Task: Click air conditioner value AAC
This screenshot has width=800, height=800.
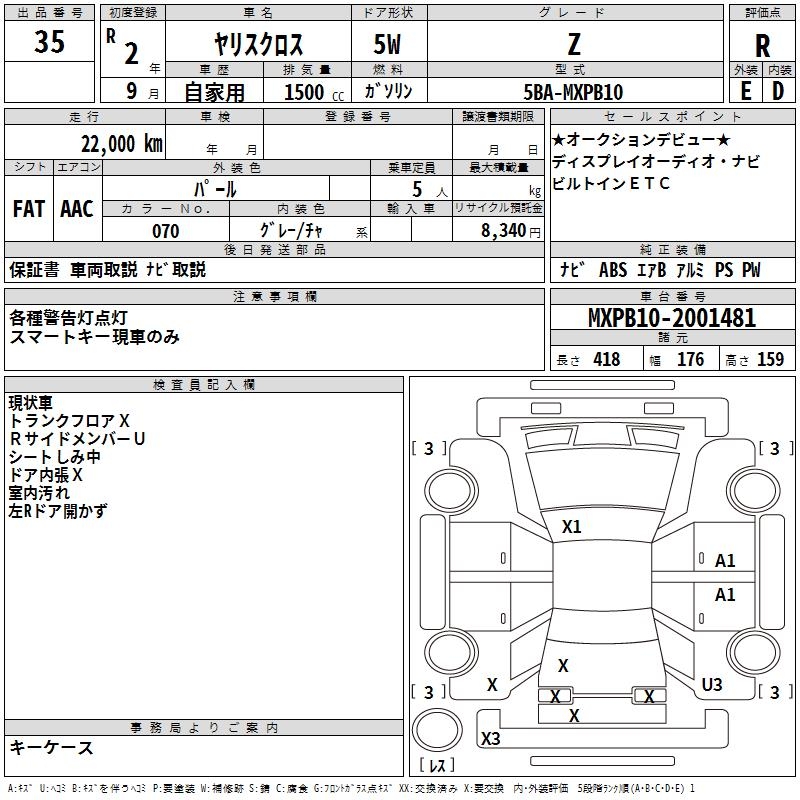Action: pos(77,209)
